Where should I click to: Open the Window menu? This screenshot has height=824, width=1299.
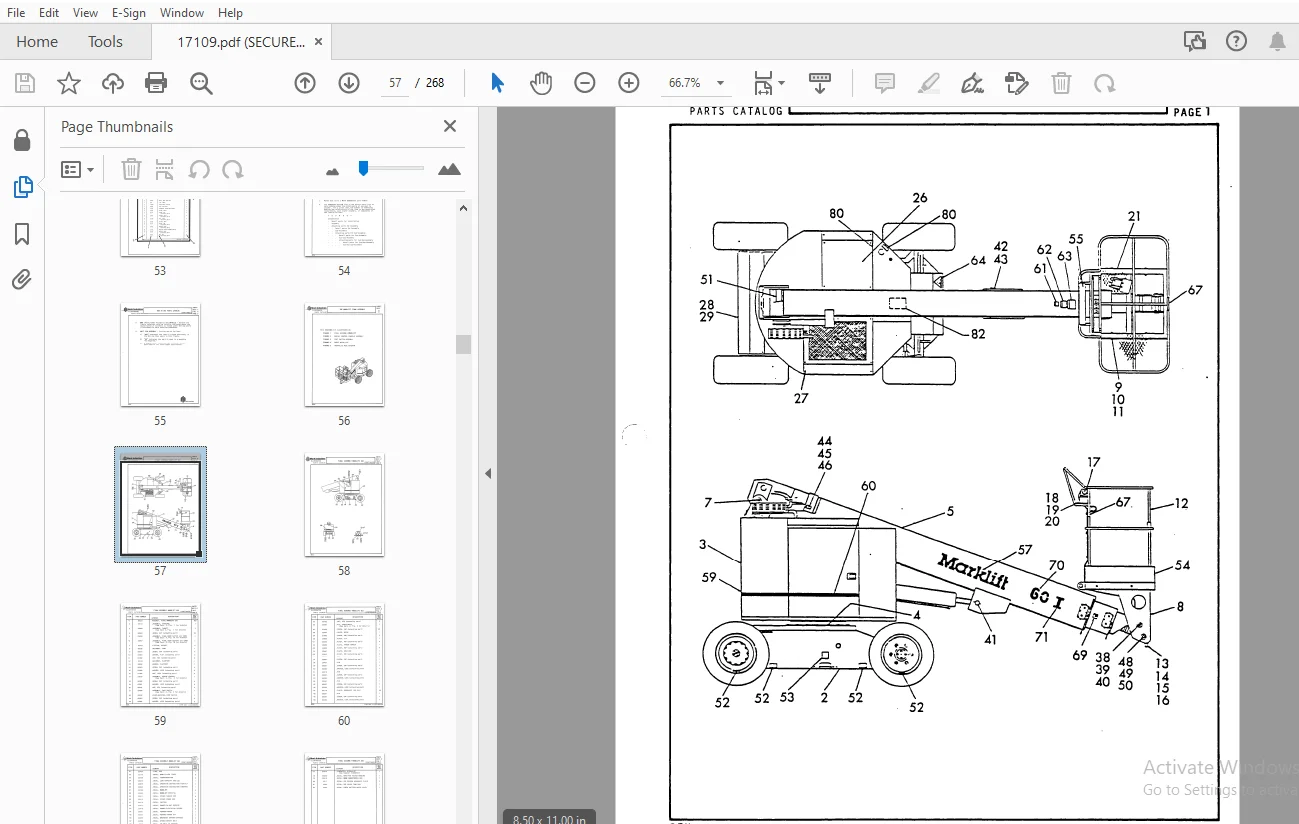pos(182,13)
